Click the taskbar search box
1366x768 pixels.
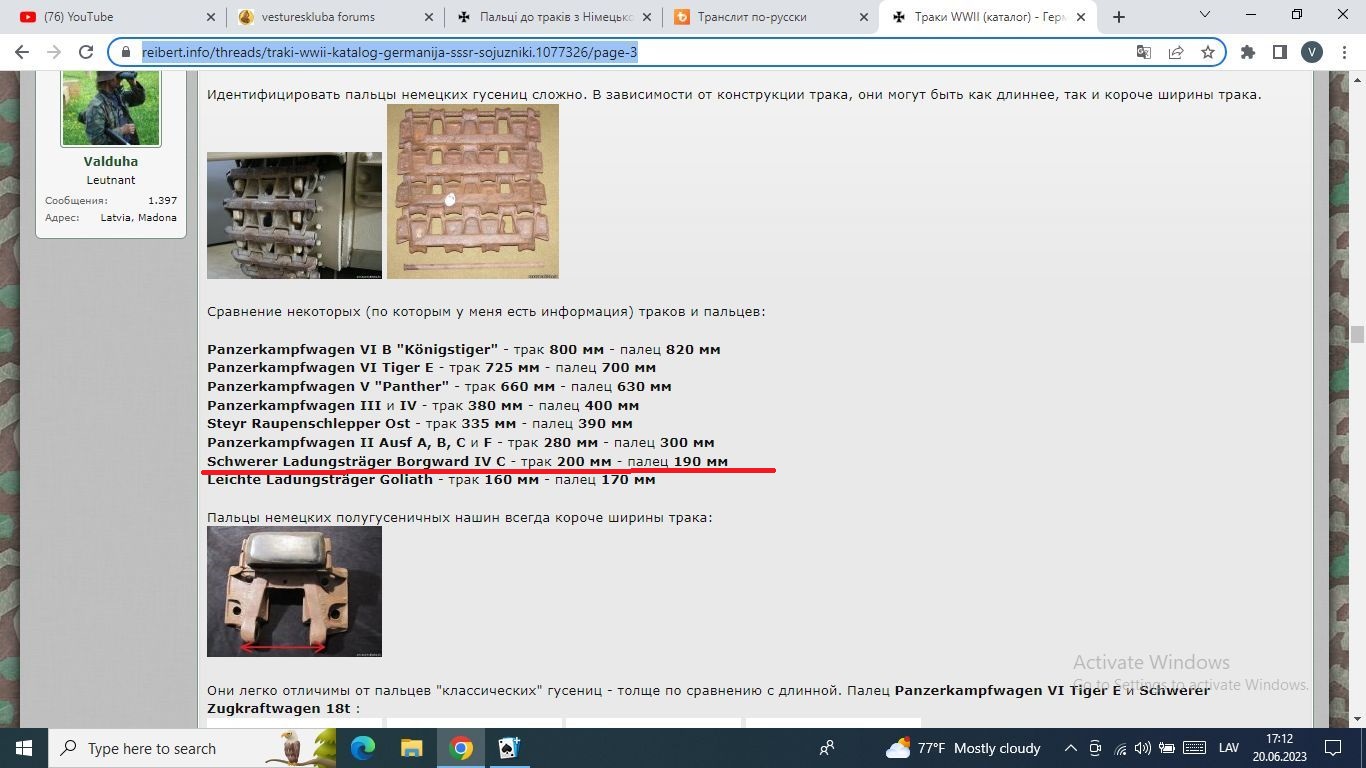(192, 748)
